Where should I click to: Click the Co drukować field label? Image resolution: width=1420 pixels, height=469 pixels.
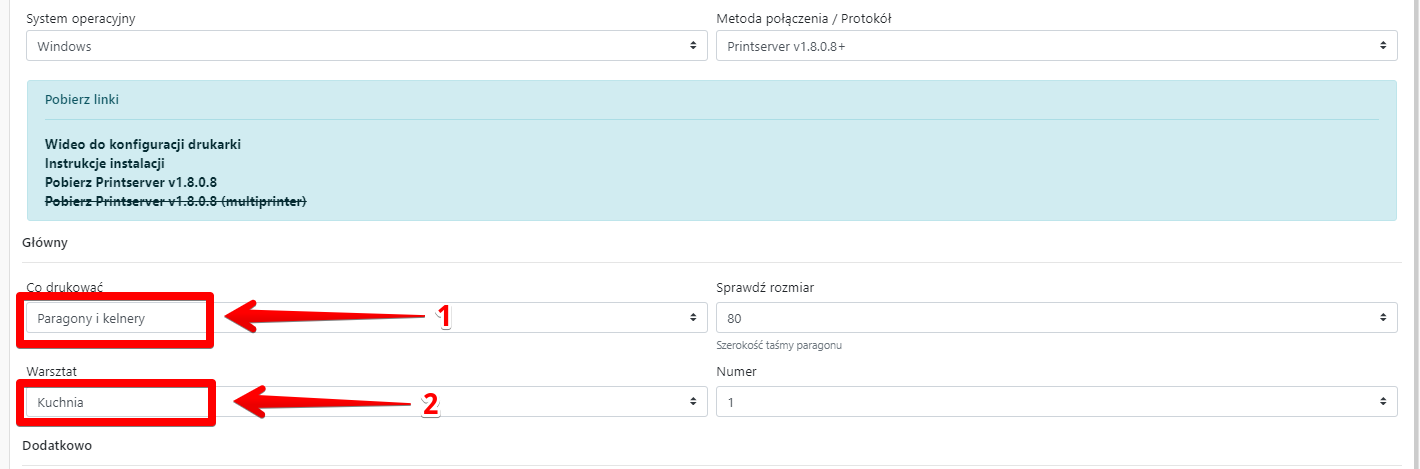click(x=65, y=288)
